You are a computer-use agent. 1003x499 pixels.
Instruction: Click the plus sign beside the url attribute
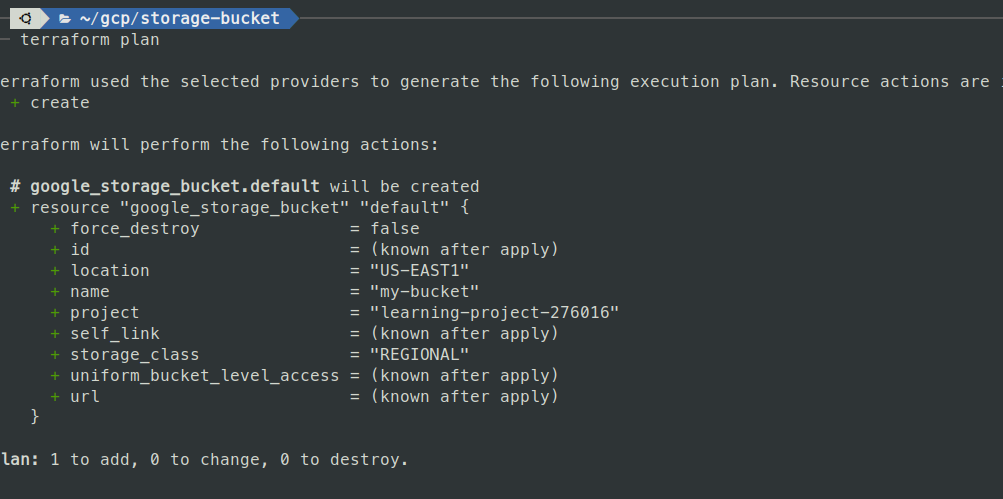pyautogui.click(x=55, y=397)
